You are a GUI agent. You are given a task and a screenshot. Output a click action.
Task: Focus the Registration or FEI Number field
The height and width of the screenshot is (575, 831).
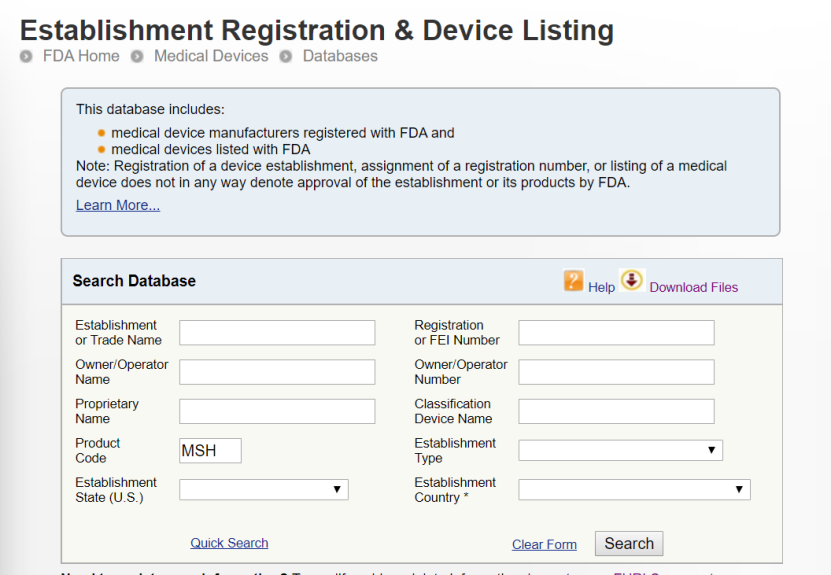pyautogui.click(x=616, y=333)
